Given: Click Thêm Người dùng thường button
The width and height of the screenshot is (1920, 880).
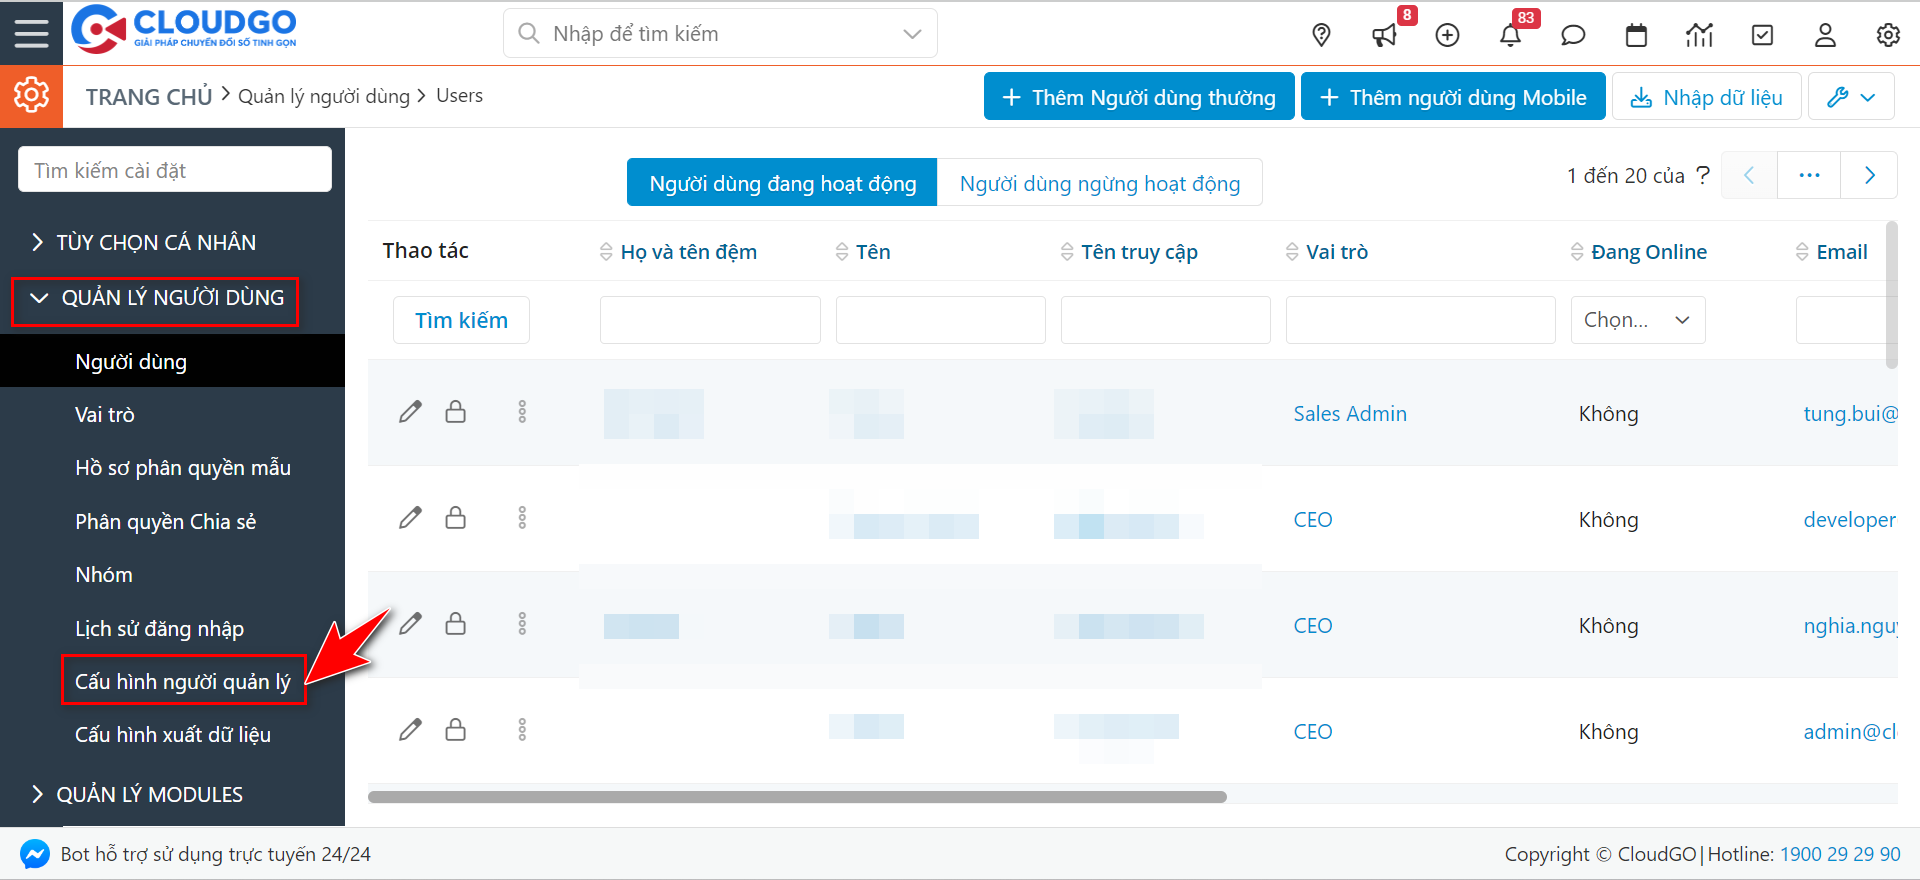Looking at the screenshot, I should point(1139,97).
